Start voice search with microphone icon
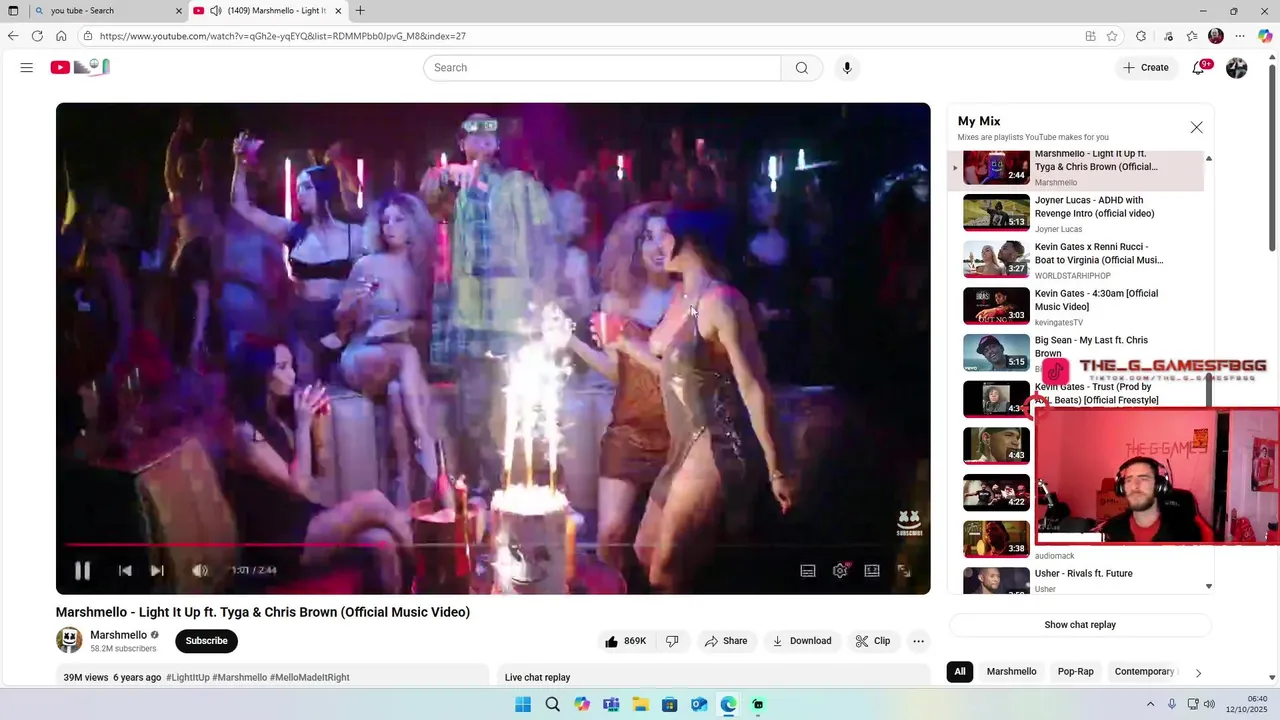Screen dimensions: 1280x720 (x=847, y=67)
